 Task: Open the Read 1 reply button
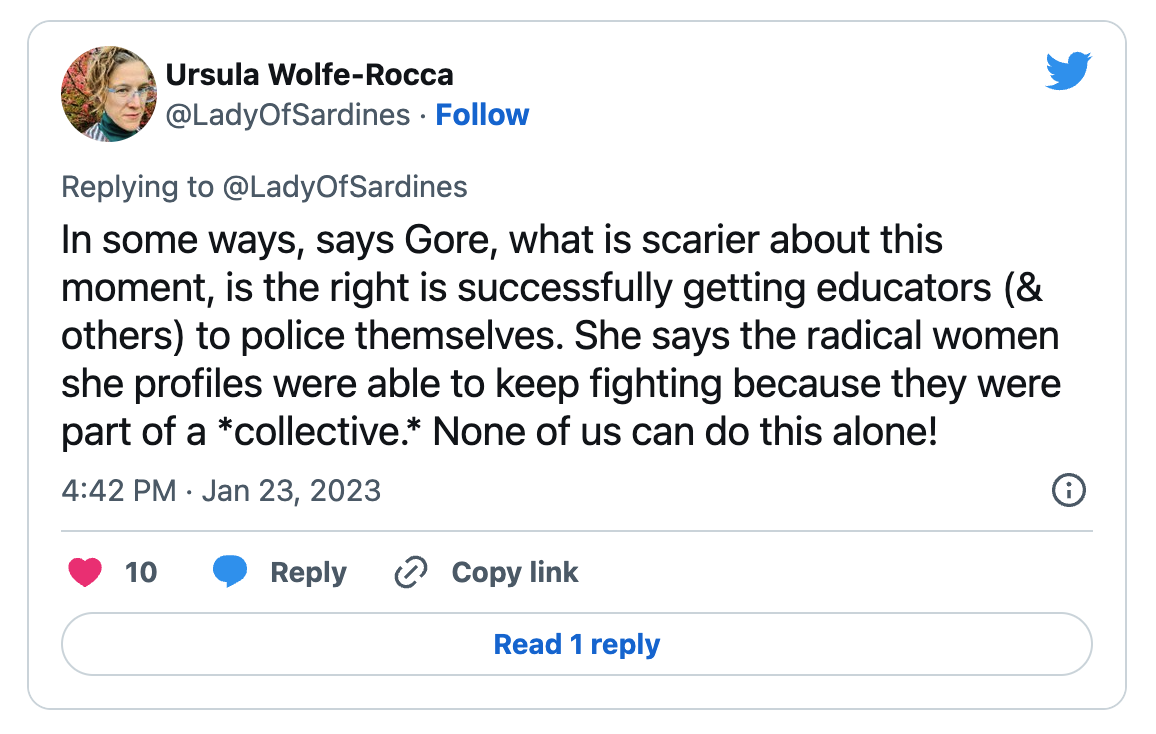577,644
